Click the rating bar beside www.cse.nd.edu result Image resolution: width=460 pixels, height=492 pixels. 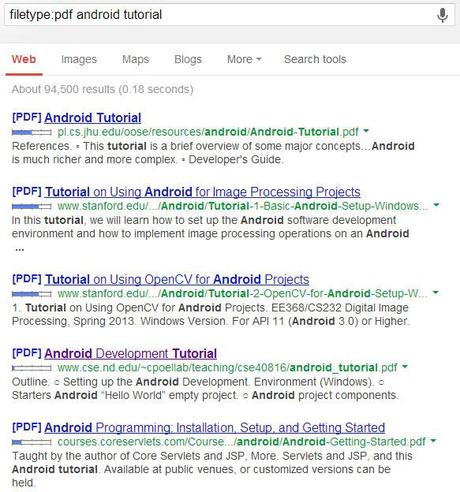coord(32,368)
